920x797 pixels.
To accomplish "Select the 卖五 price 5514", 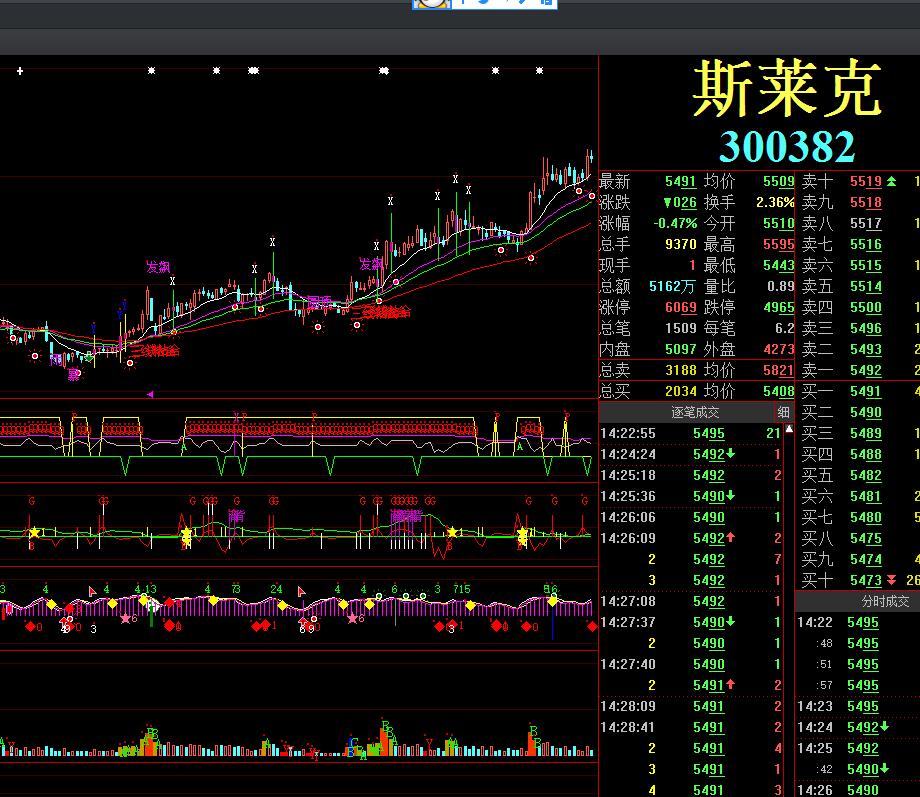I will coord(865,286).
